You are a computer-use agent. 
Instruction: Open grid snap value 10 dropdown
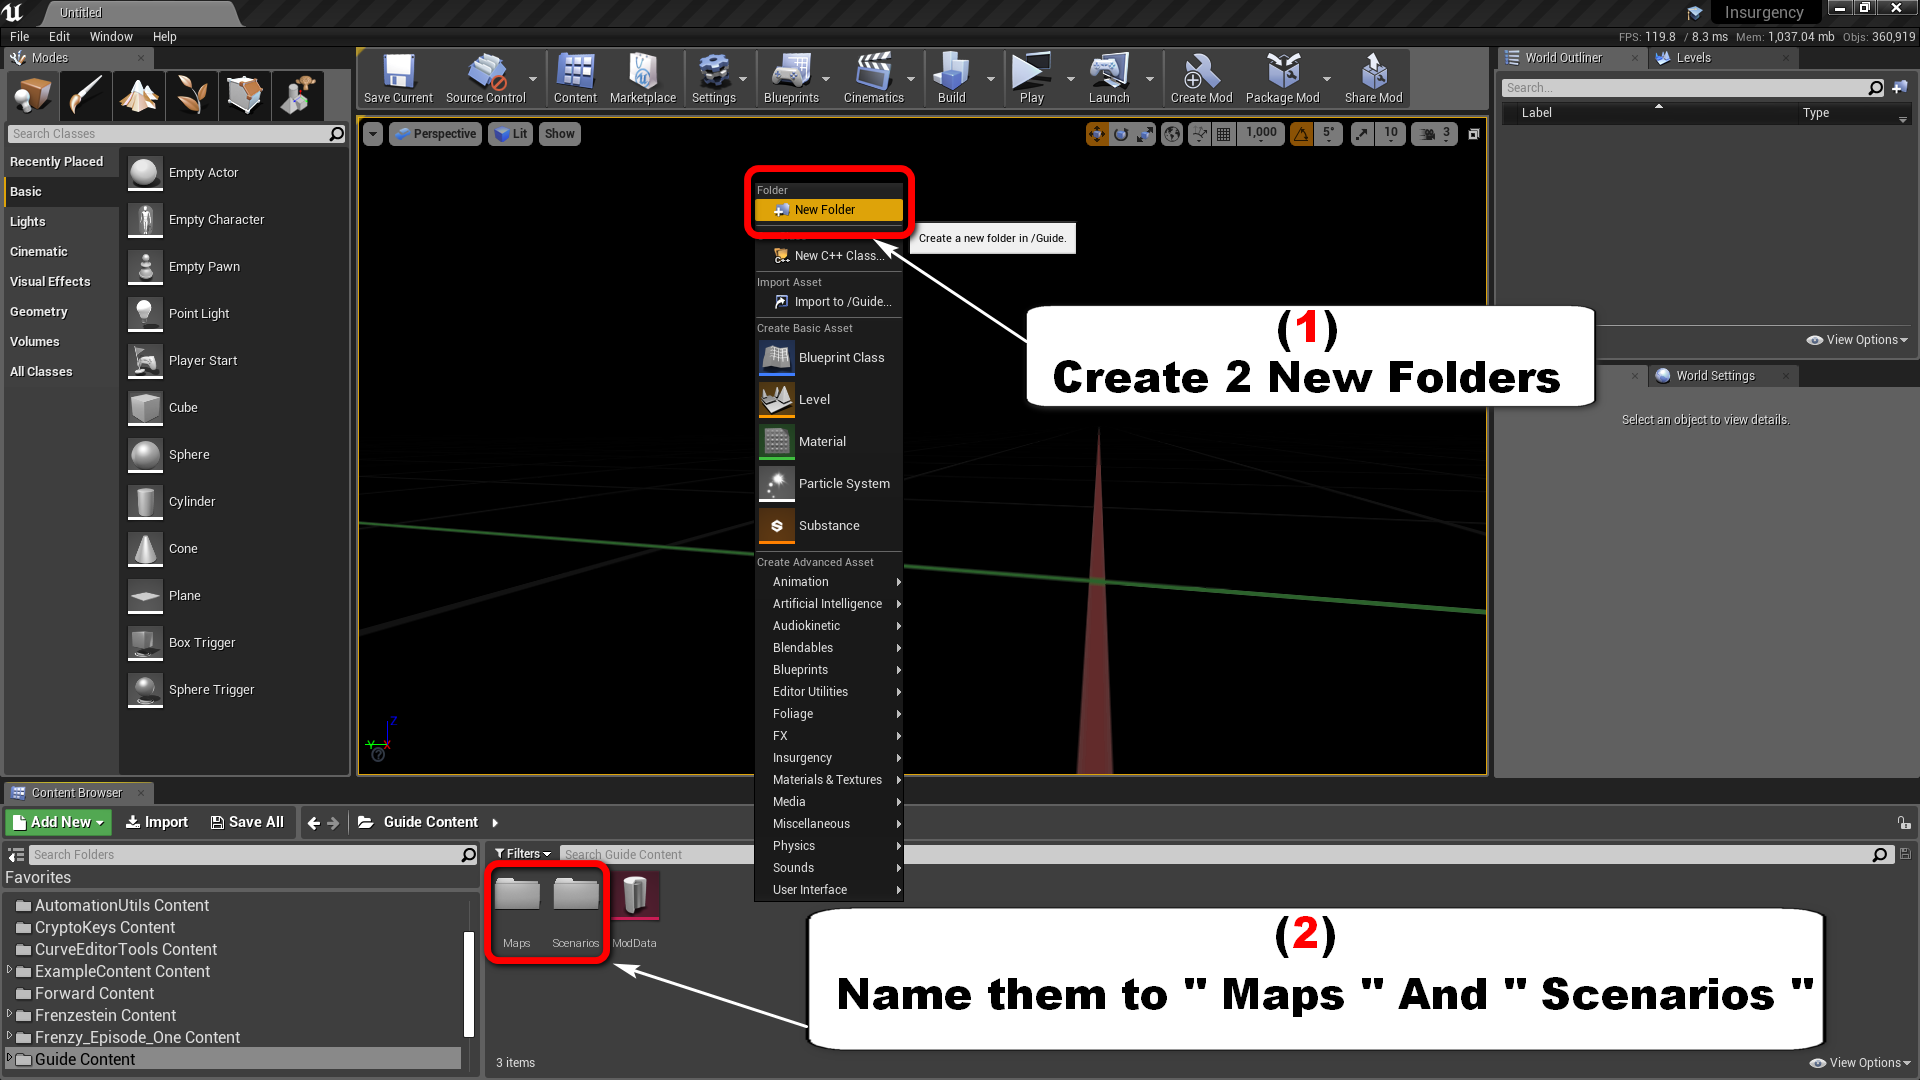pyautogui.click(x=1391, y=134)
